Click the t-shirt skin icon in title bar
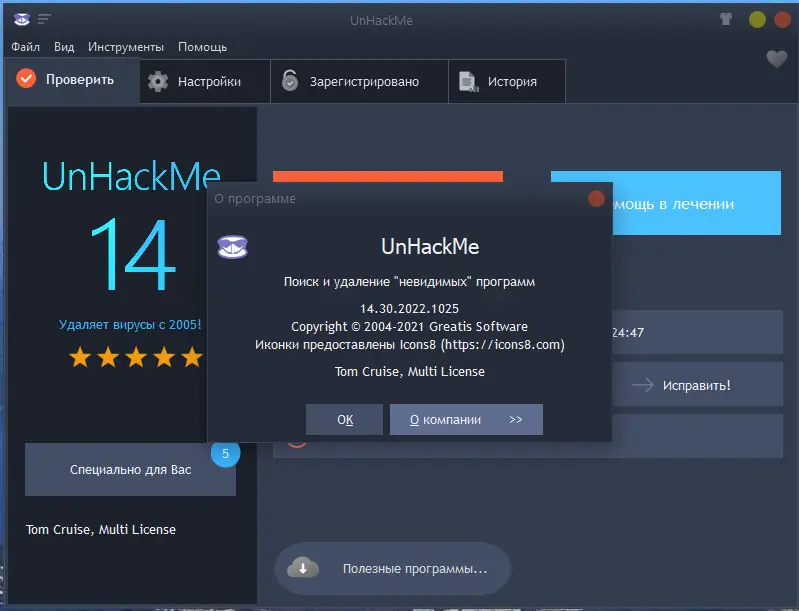 (x=726, y=19)
